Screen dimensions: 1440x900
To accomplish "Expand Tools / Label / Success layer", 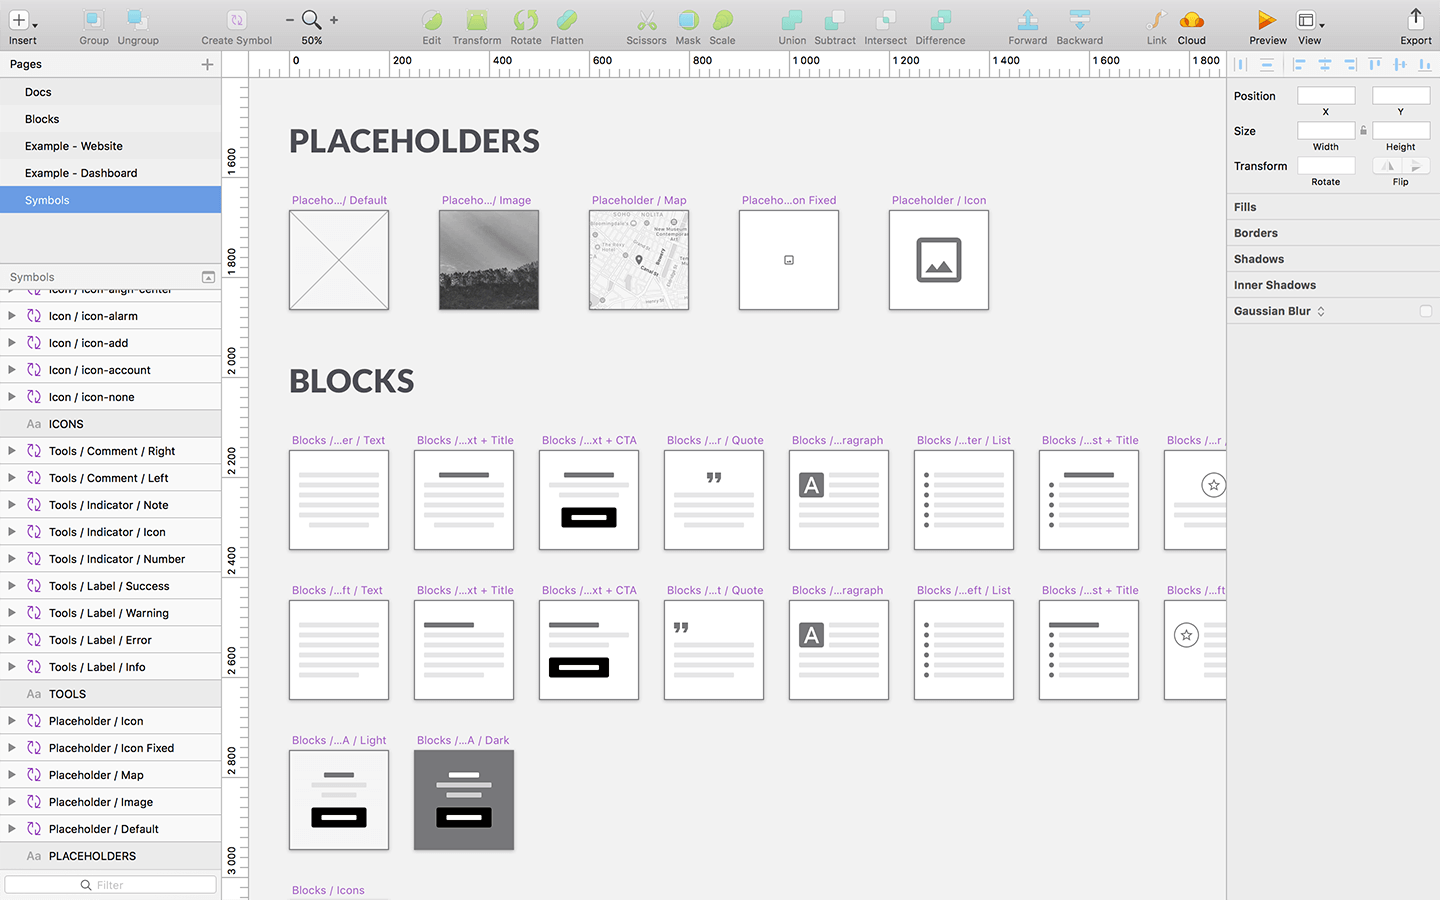I will (11, 586).
